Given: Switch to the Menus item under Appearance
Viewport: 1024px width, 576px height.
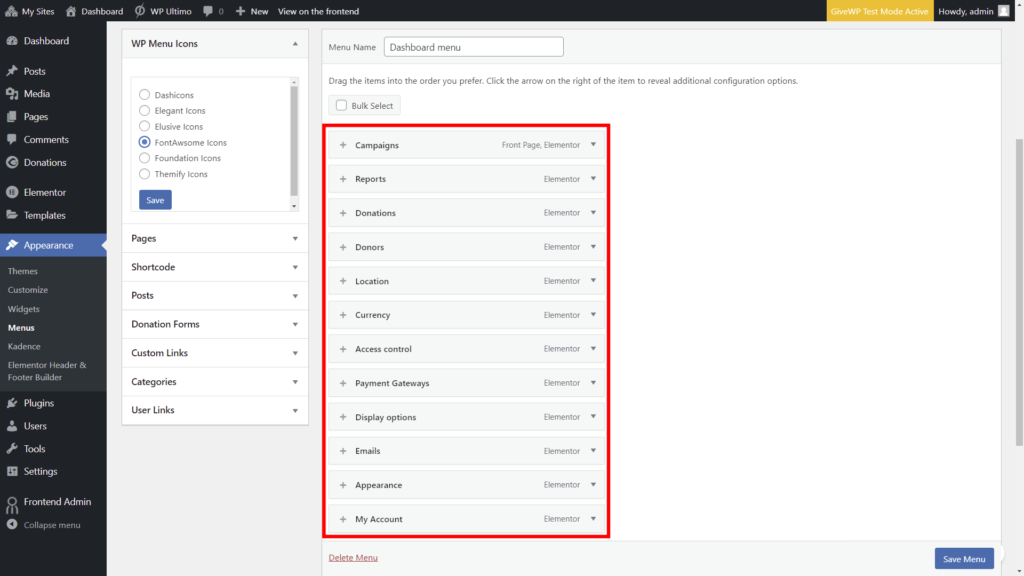Looking at the screenshot, I should [21, 327].
